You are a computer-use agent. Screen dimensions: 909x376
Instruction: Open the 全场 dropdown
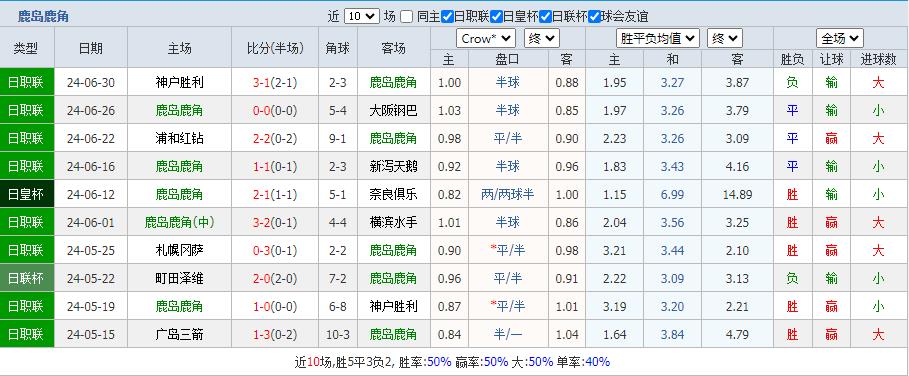tap(840, 39)
